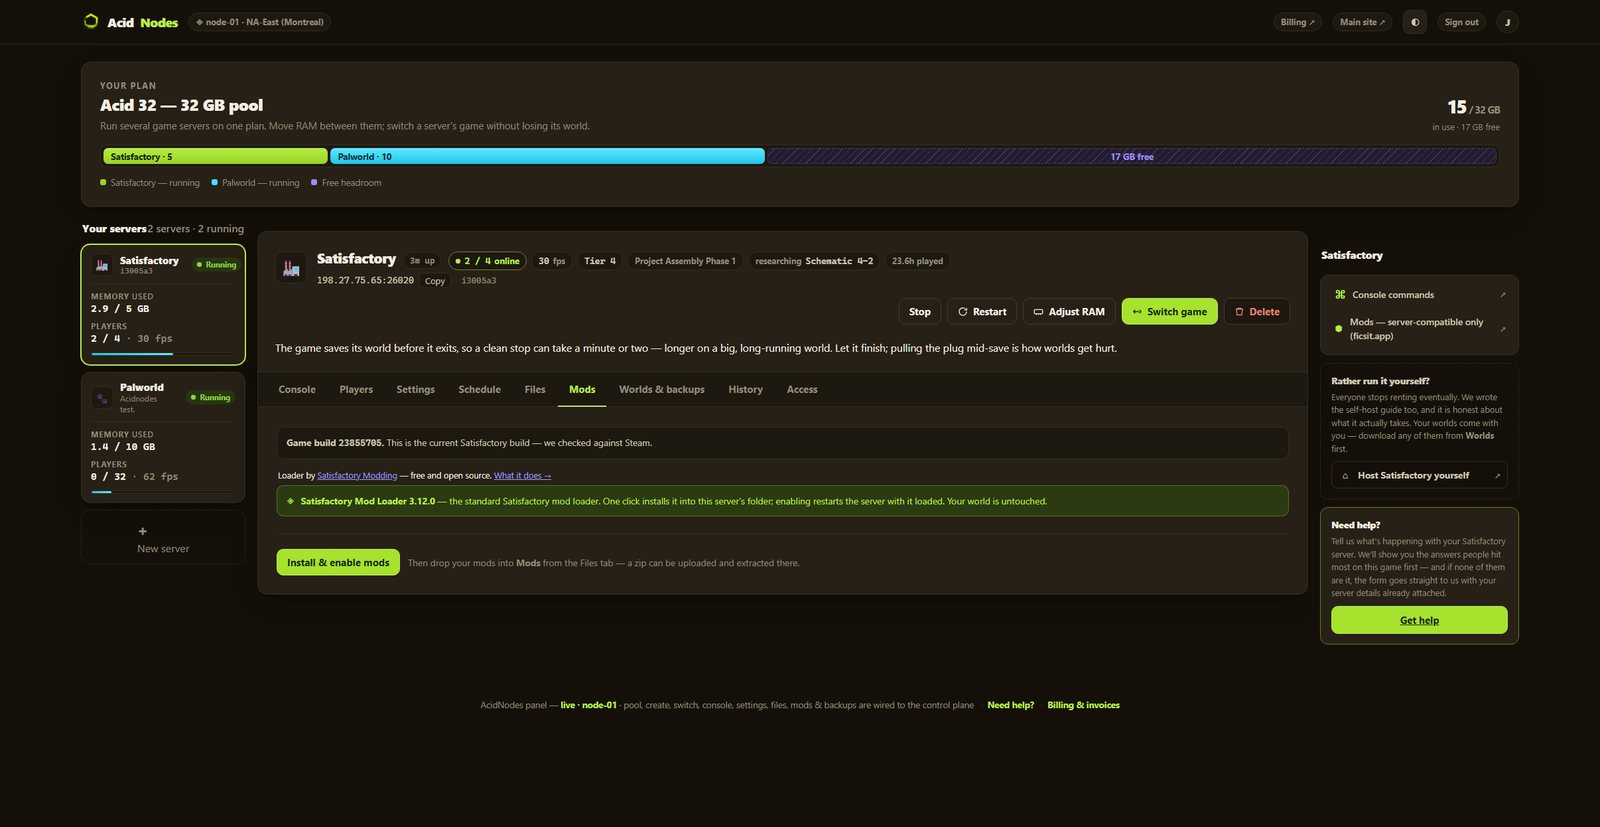Viewport: 1600px width, 827px height.
Task: Click the green hexagon icon beside Mods — server-compatible
Action: coord(1339,329)
